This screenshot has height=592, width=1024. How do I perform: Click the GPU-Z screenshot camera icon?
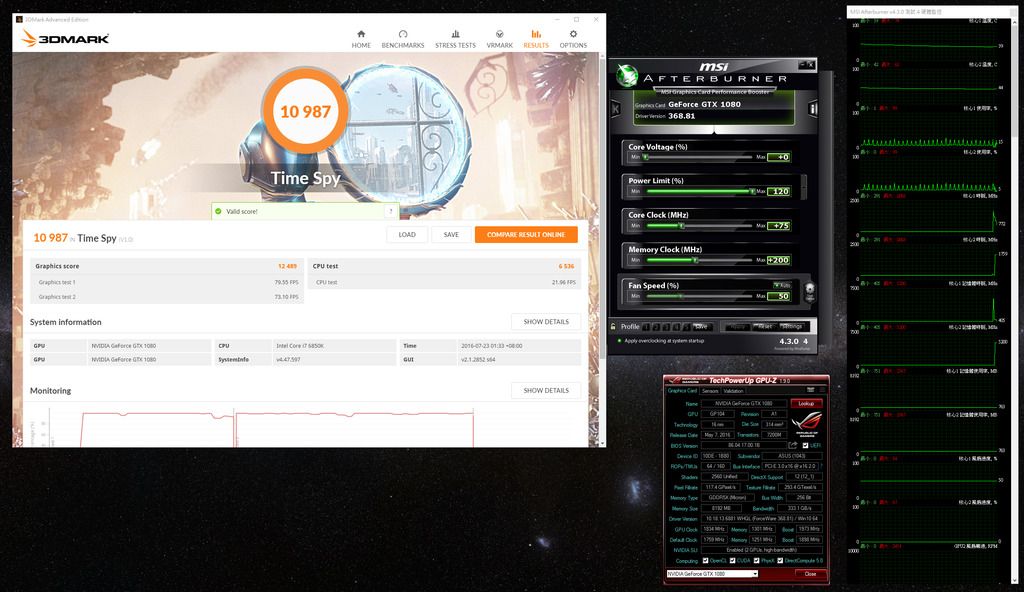point(812,390)
